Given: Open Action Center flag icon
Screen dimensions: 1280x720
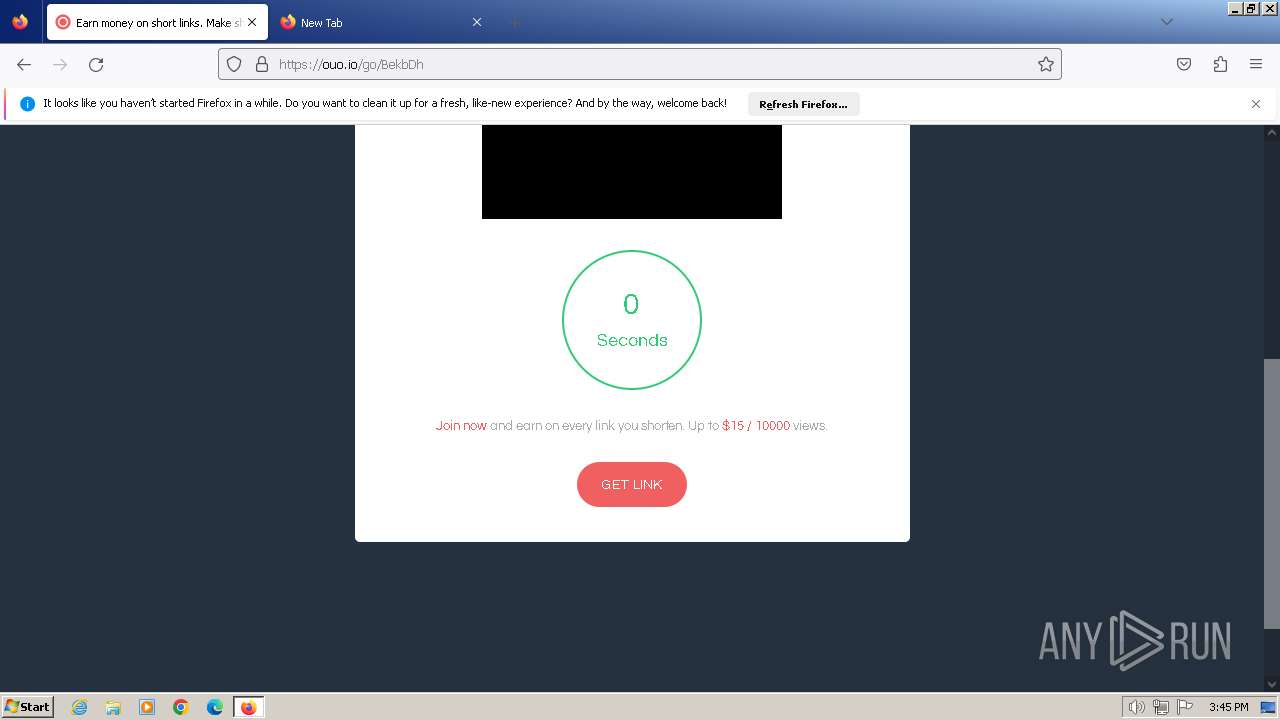Looking at the screenshot, I should pyautogui.click(x=1186, y=707).
